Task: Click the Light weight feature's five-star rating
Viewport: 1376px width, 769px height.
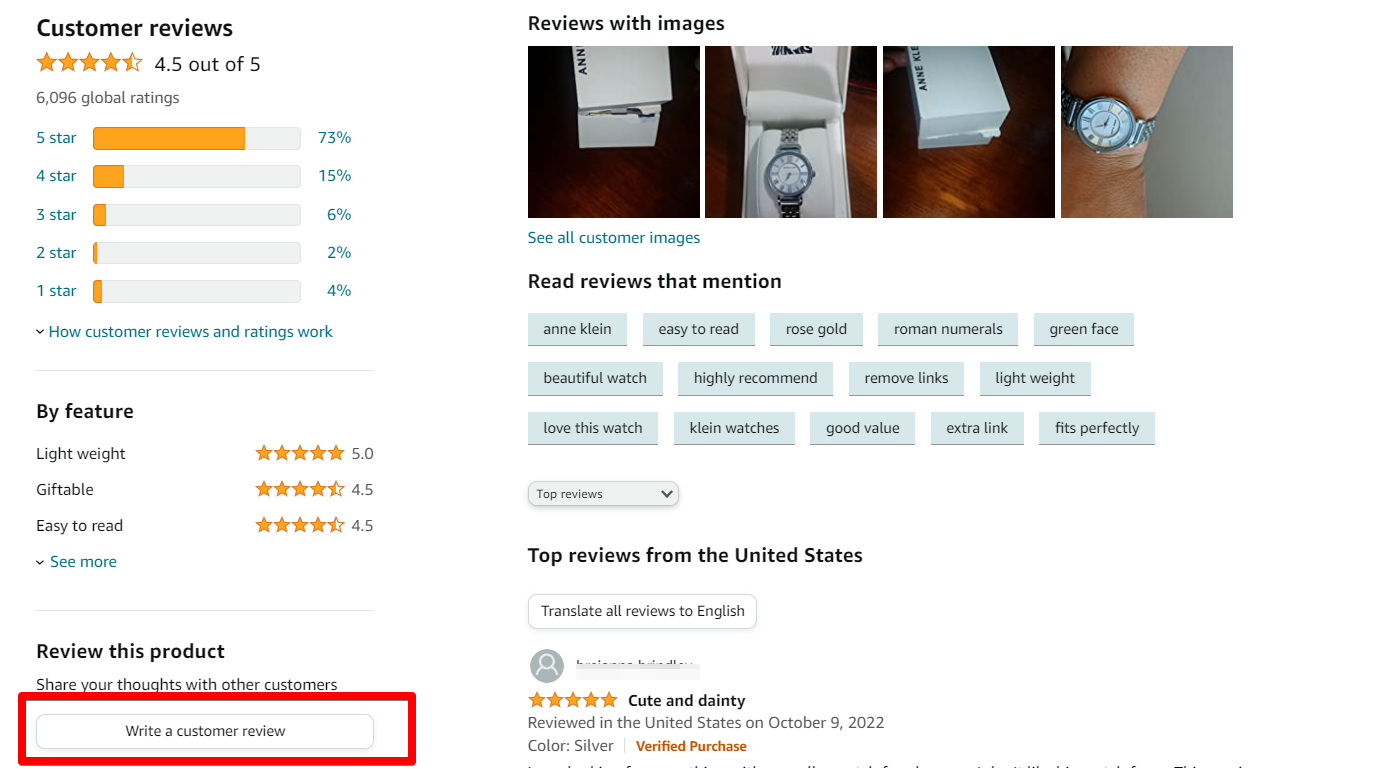Action: [x=300, y=453]
